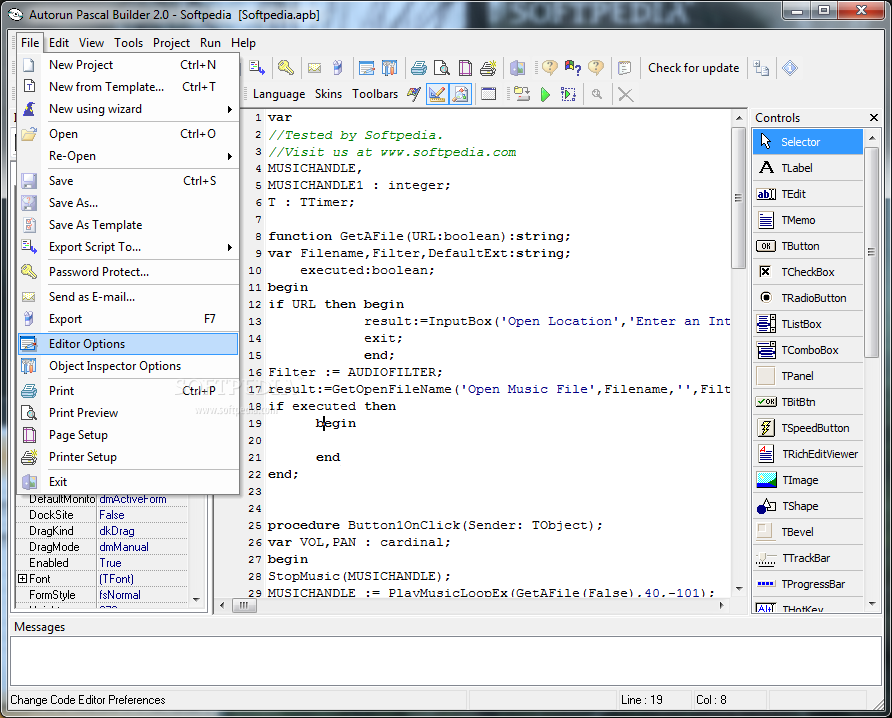Click the Print toolbar icon
The height and width of the screenshot is (718, 892).
[419, 68]
